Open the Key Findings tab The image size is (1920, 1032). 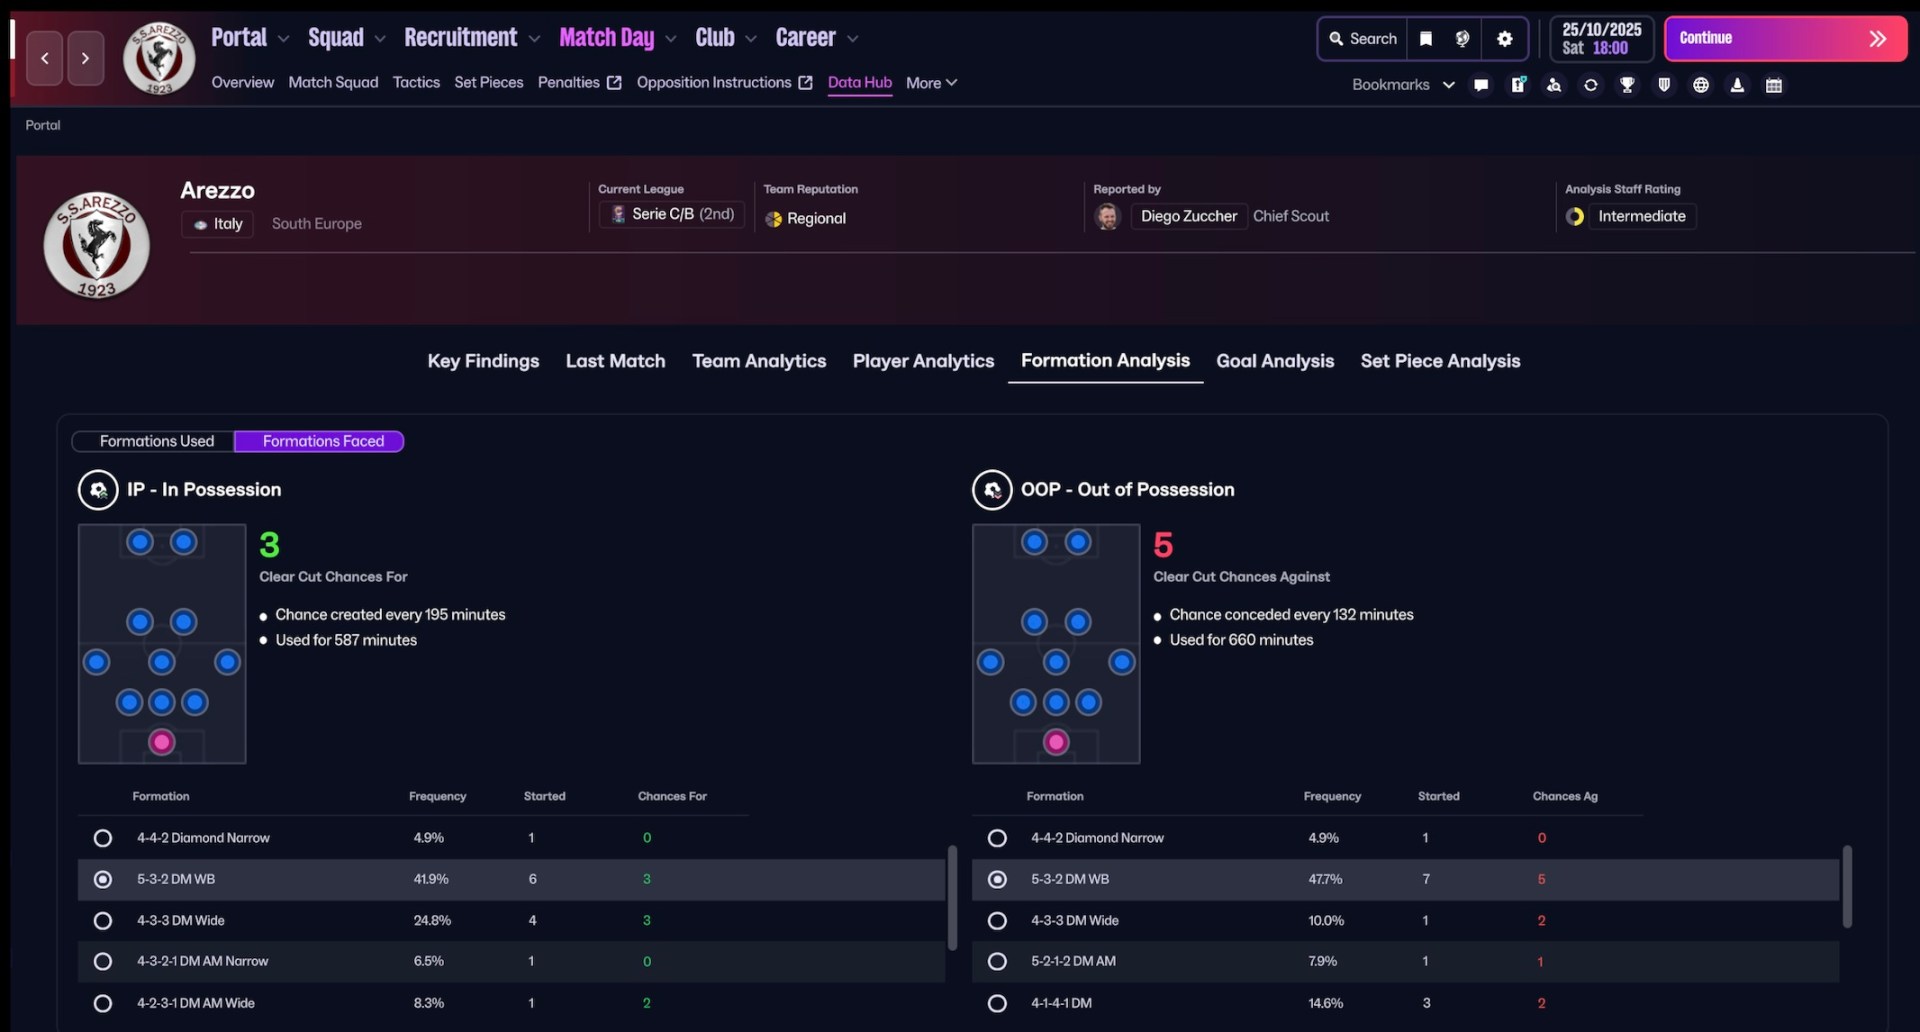point(483,361)
